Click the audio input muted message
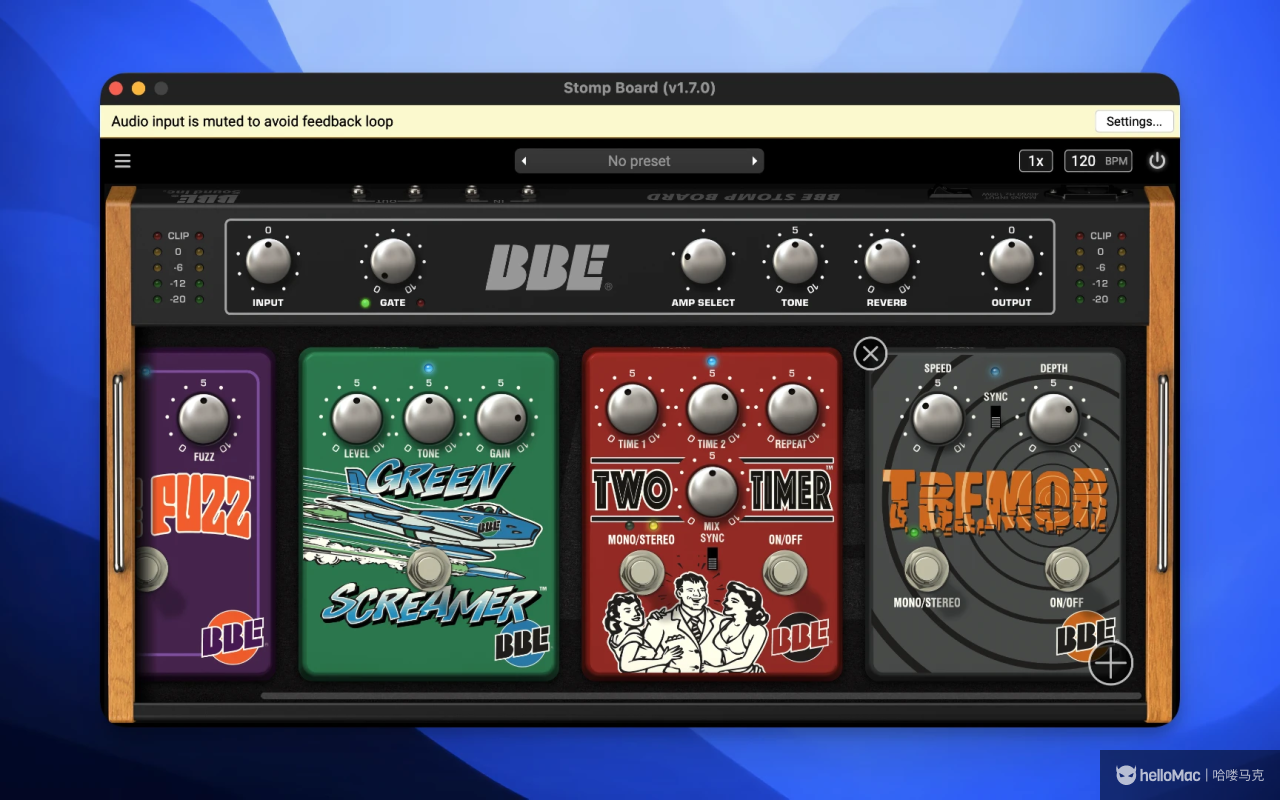This screenshot has height=800, width=1280. click(x=252, y=121)
